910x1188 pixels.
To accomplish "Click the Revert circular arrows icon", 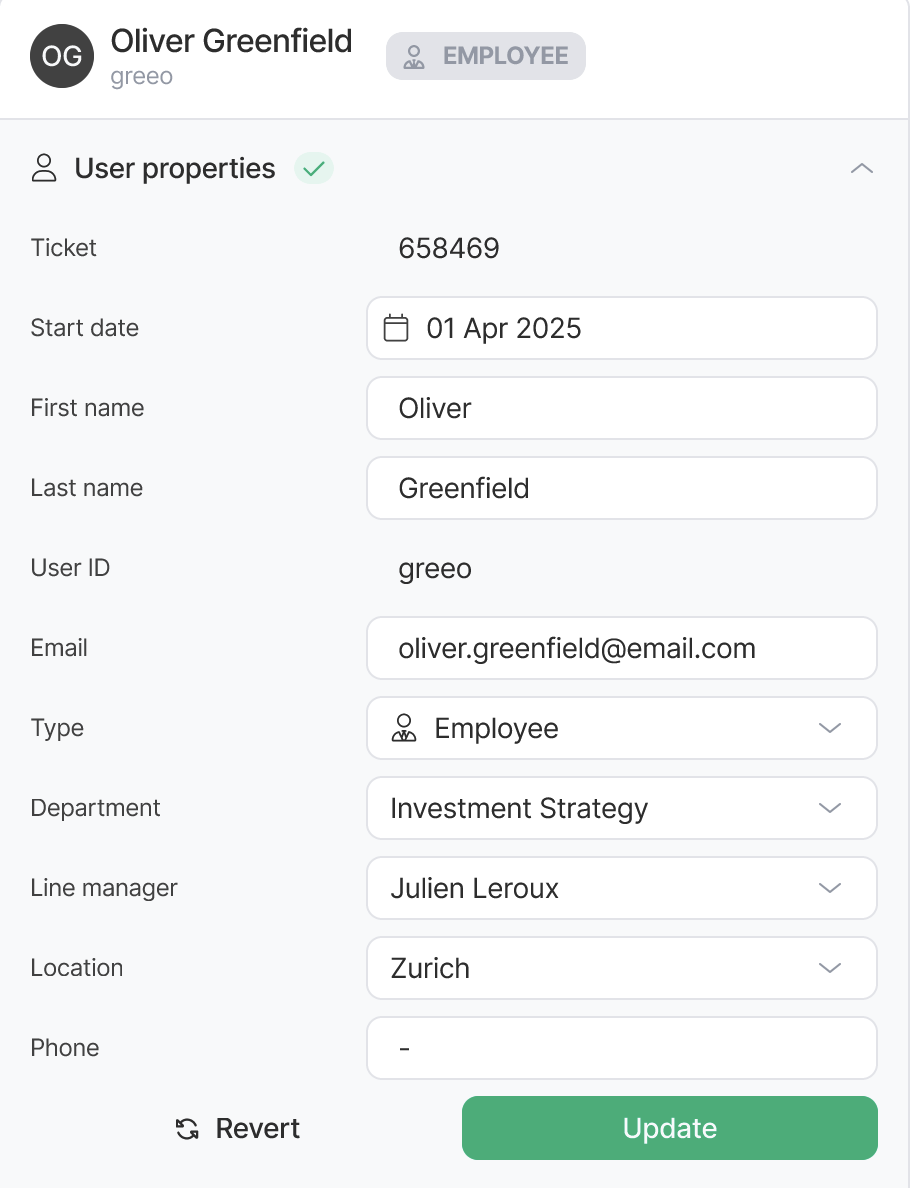I will 186,1129.
